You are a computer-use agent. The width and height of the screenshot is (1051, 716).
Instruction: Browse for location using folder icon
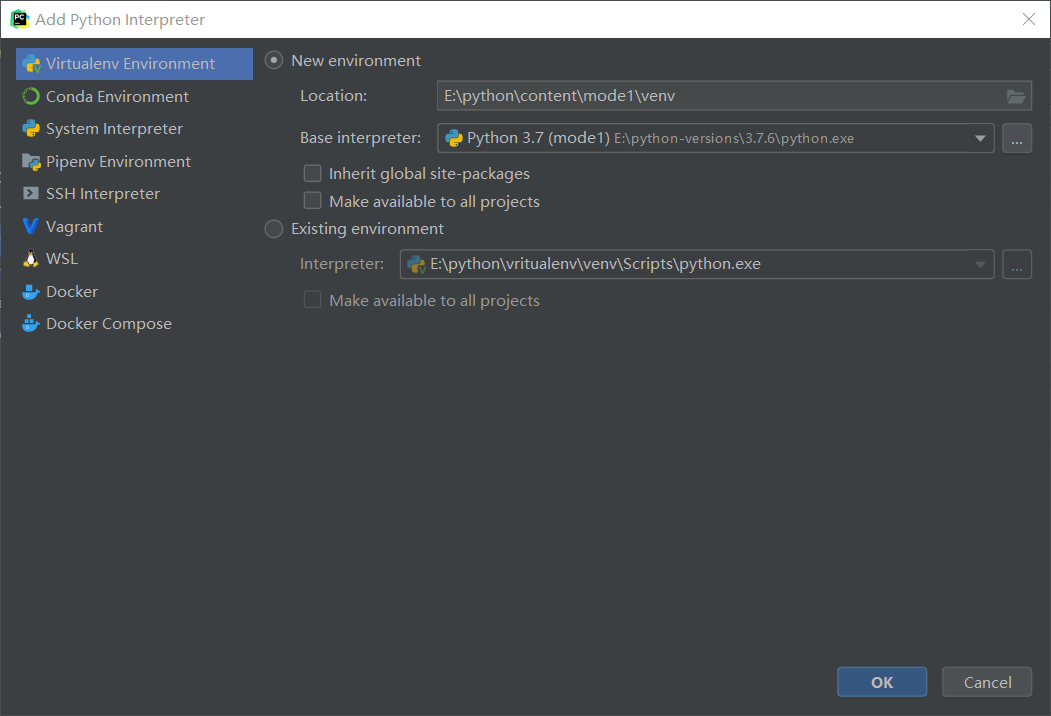pyautogui.click(x=1016, y=97)
